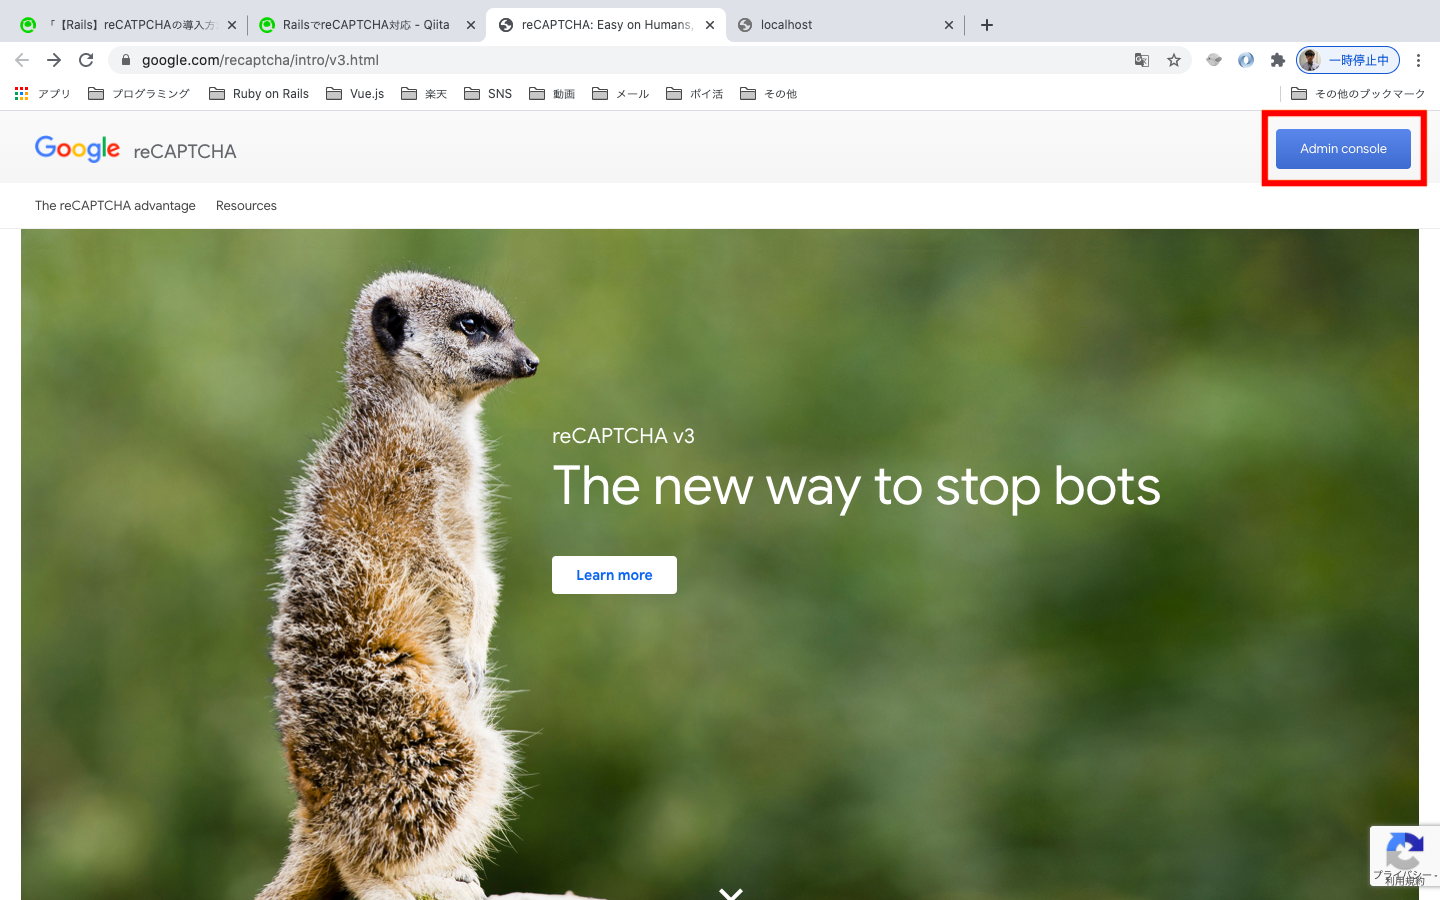Open the ポイ活 bookmark folder
This screenshot has width=1440, height=900.
tap(695, 94)
